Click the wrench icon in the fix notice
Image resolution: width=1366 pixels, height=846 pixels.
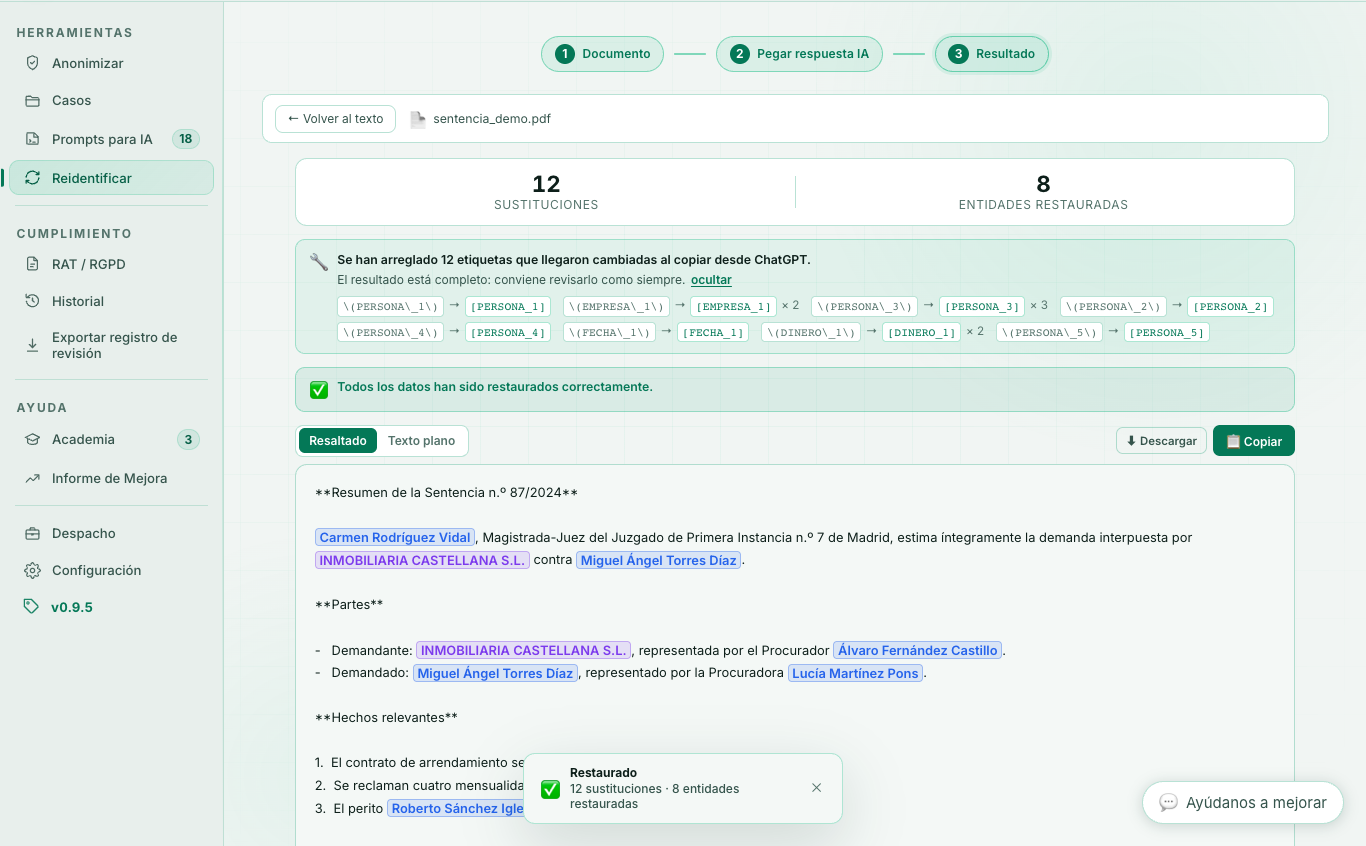(x=319, y=262)
